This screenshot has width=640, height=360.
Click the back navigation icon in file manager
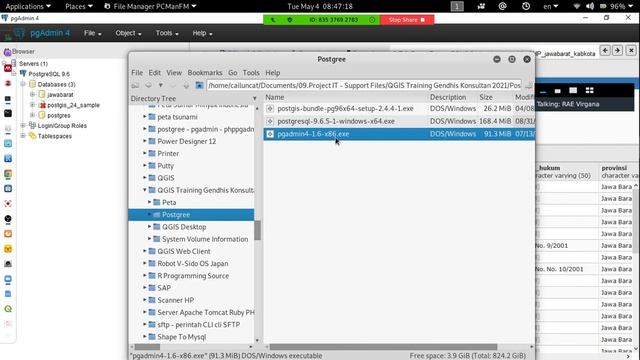click(148, 85)
